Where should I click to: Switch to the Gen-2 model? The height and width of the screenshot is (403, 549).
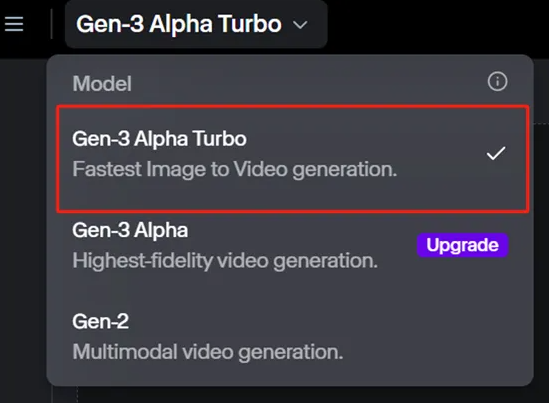coord(293,336)
